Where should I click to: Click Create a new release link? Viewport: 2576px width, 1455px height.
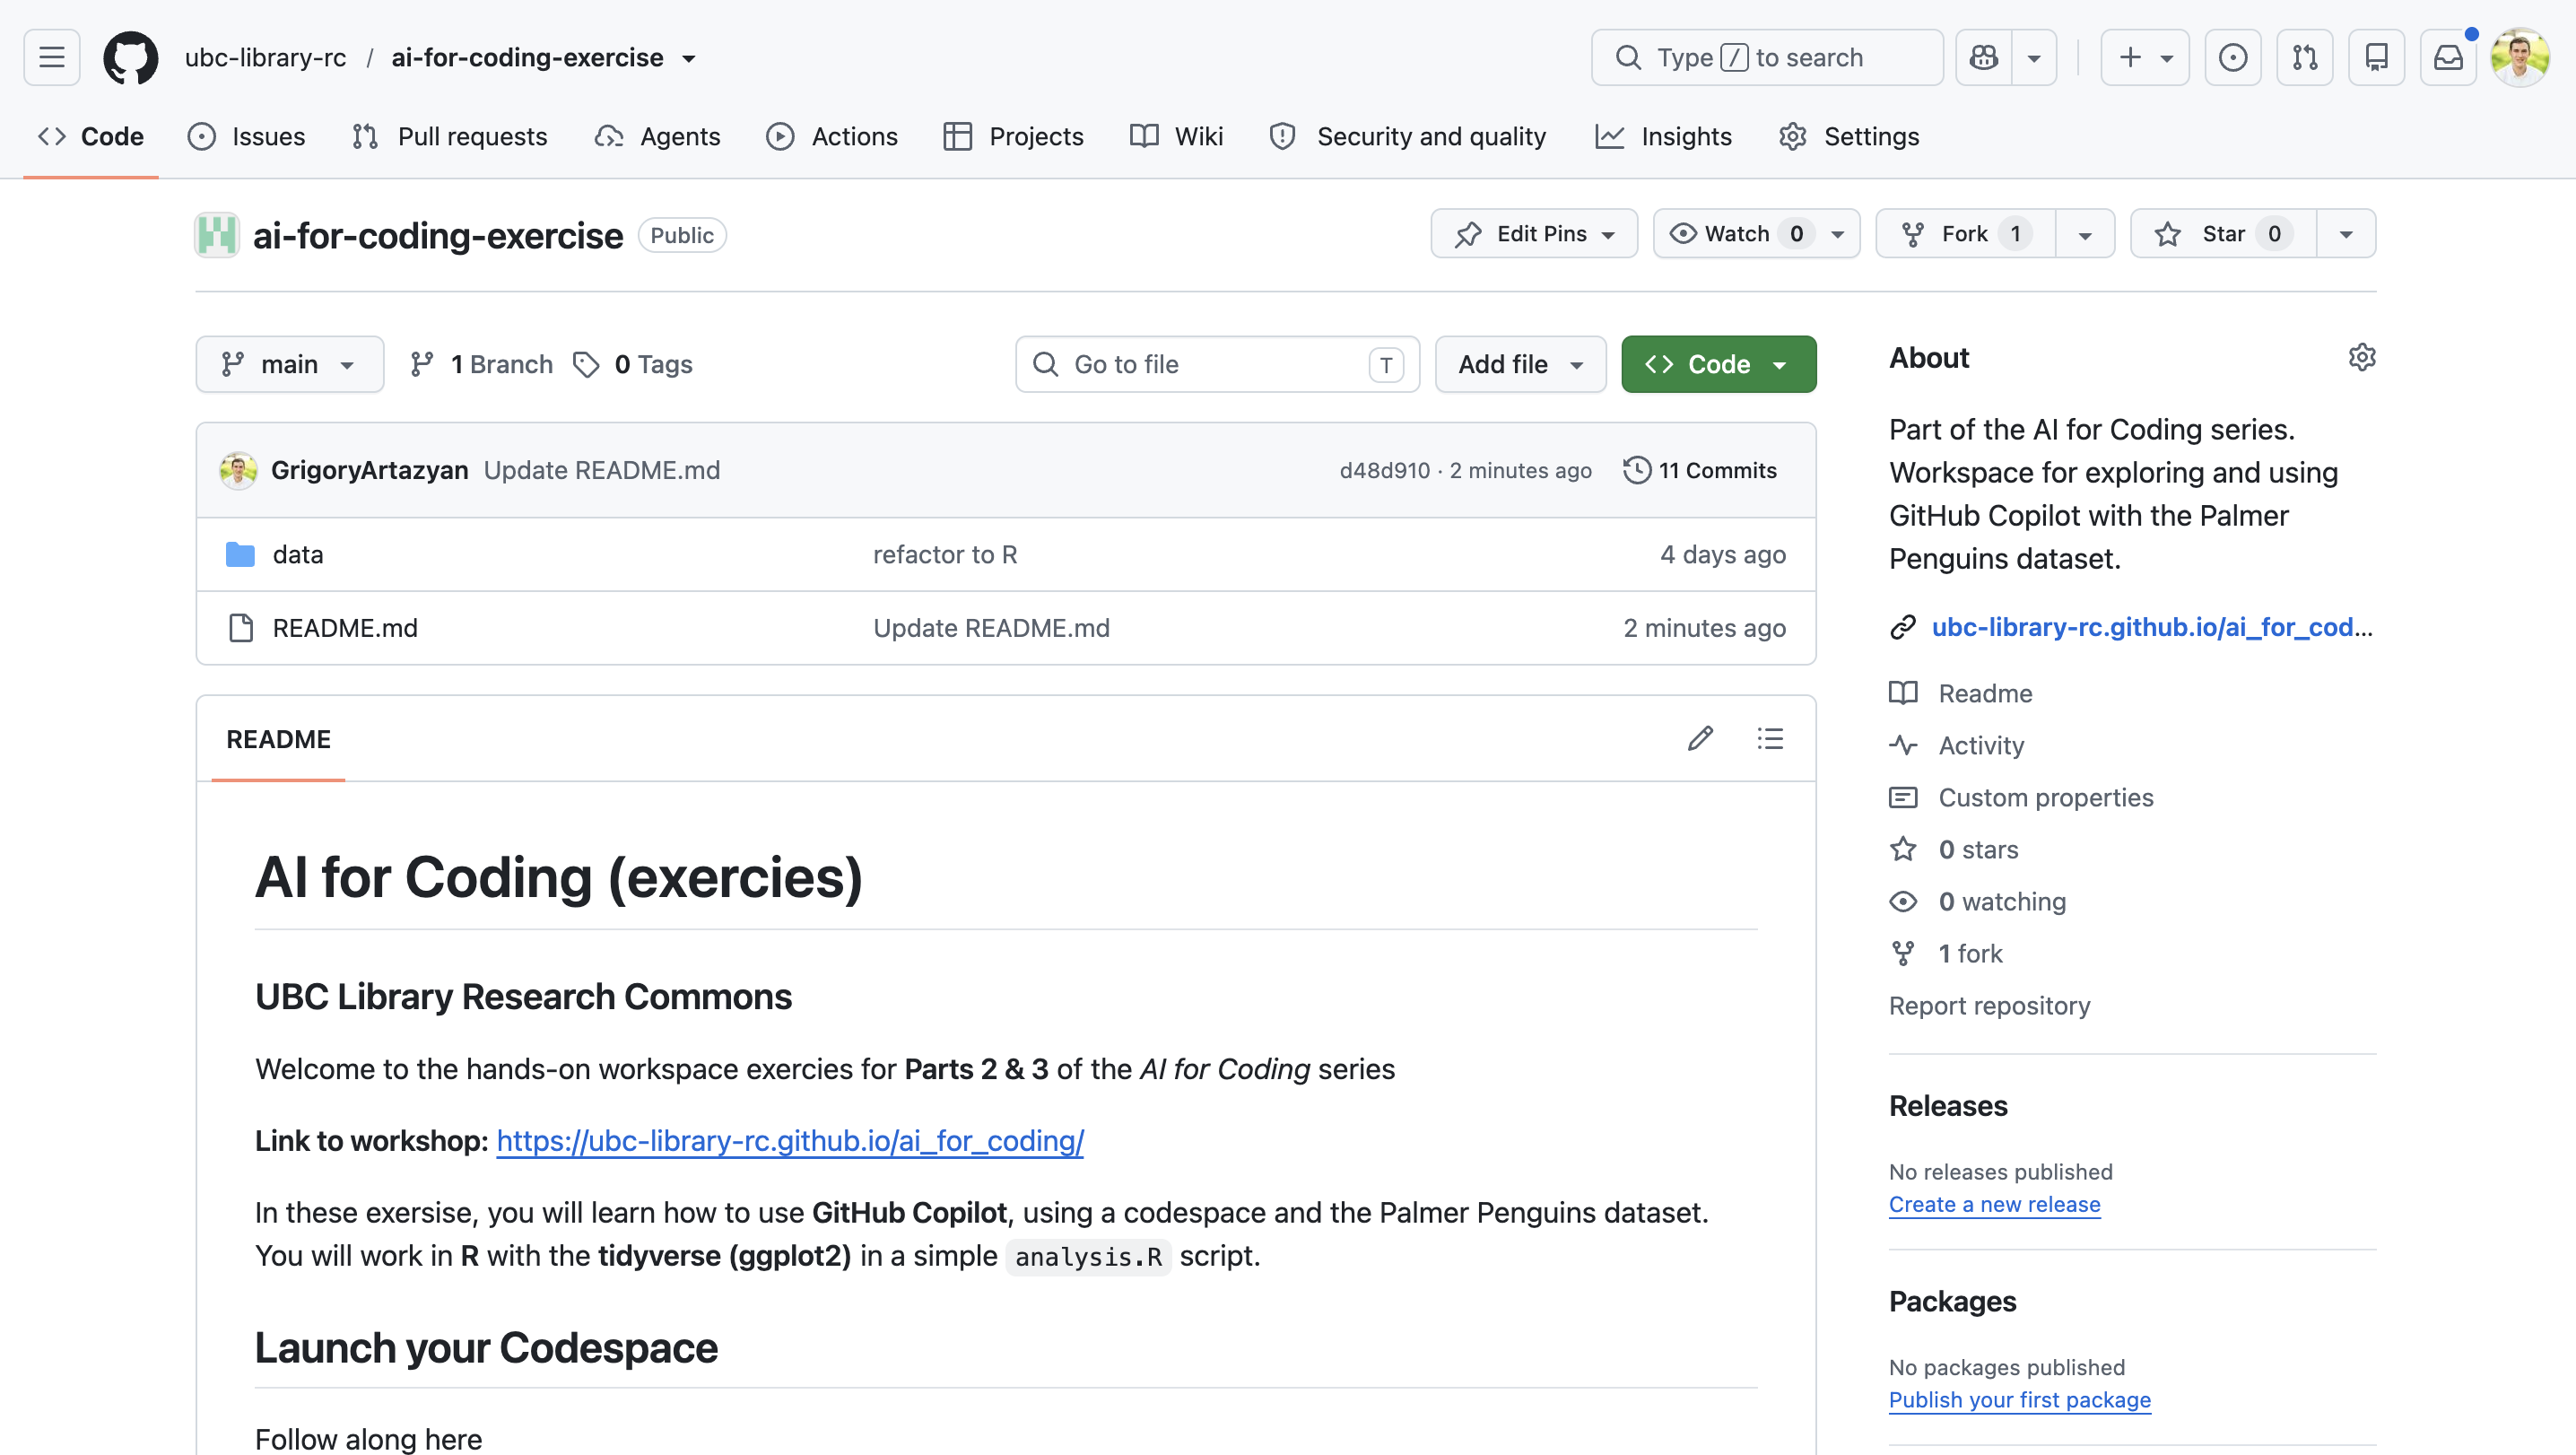point(1994,1204)
